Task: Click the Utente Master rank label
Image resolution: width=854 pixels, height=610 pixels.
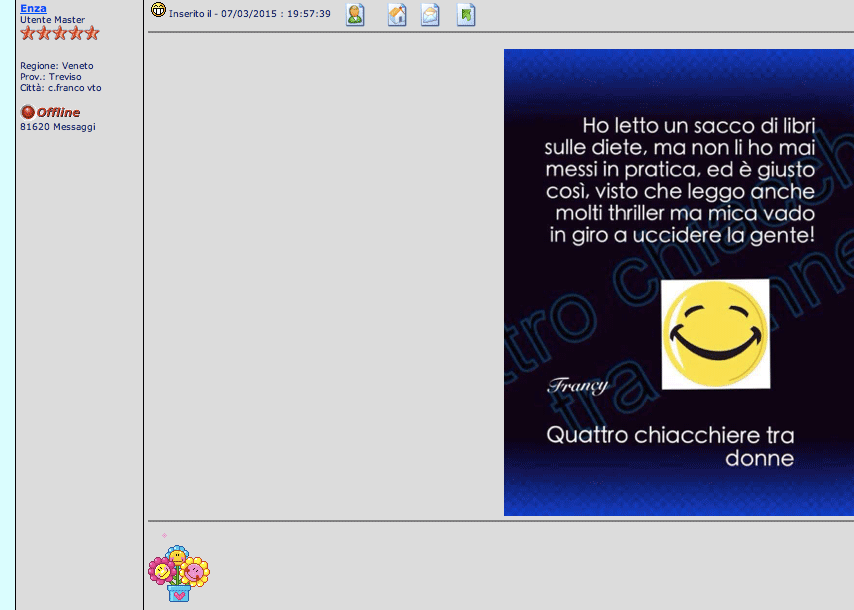Action: (52, 20)
